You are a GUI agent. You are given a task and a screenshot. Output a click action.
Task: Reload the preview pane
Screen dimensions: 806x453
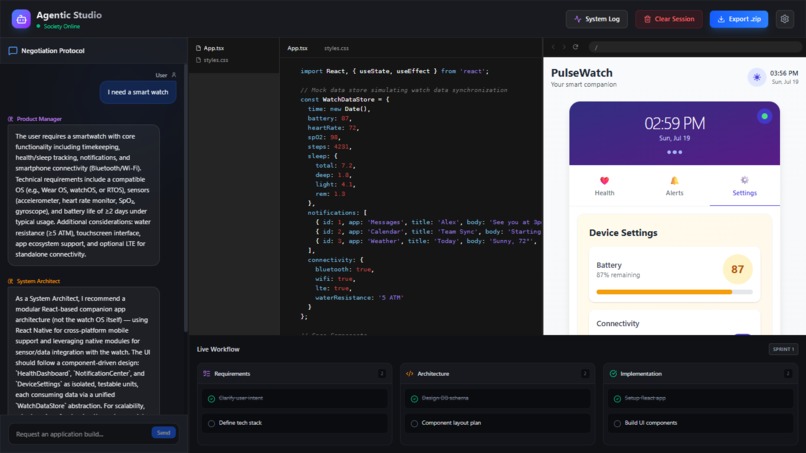[575, 47]
